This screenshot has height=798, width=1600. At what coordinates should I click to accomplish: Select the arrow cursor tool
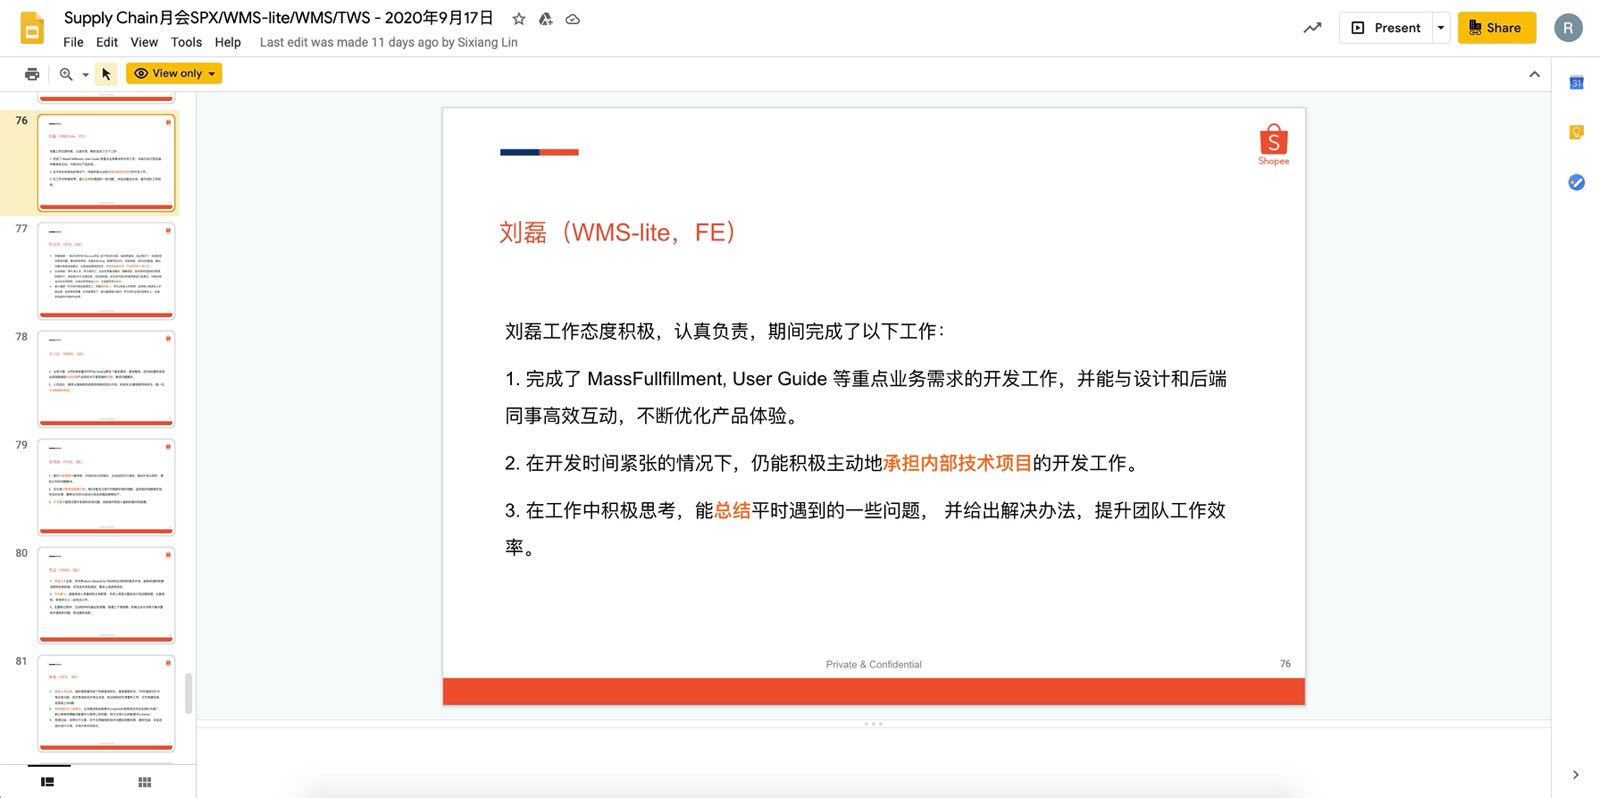(106, 74)
